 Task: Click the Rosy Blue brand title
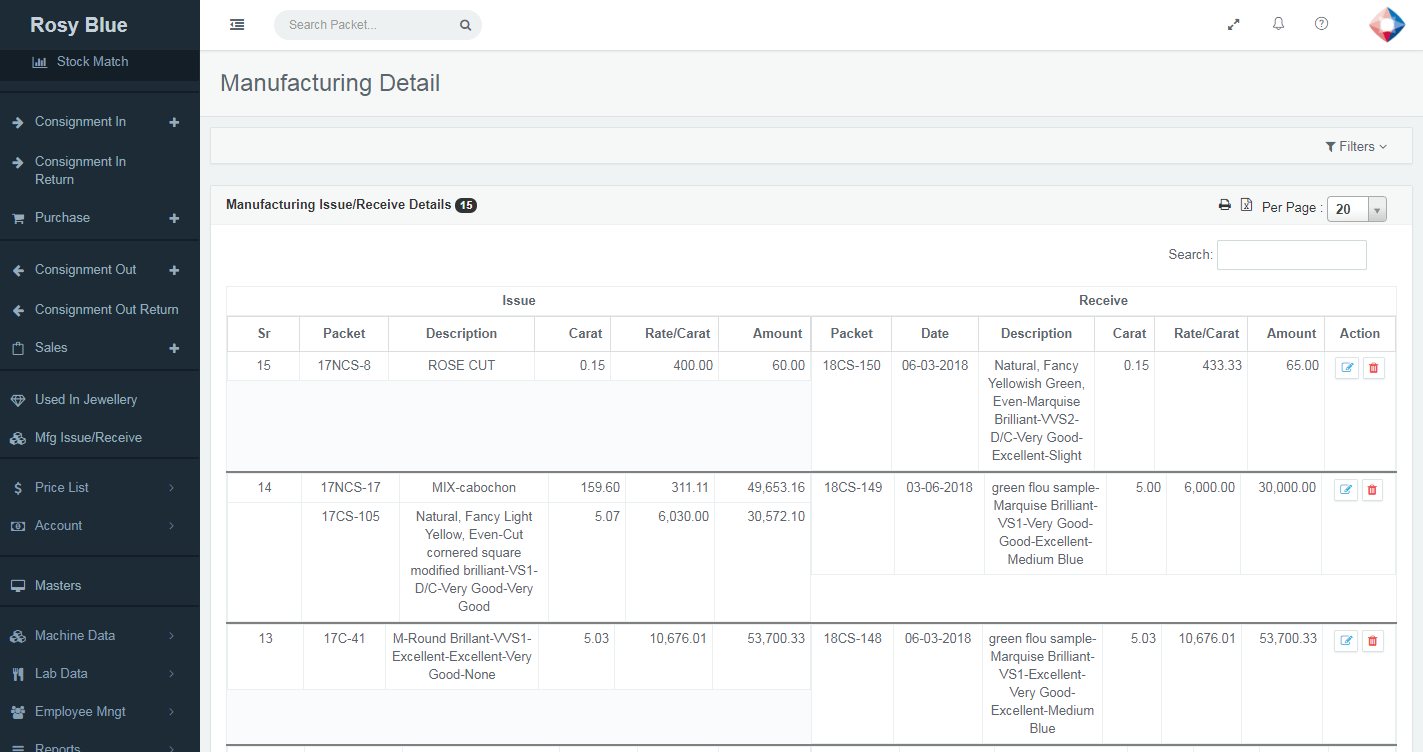coord(79,25)
